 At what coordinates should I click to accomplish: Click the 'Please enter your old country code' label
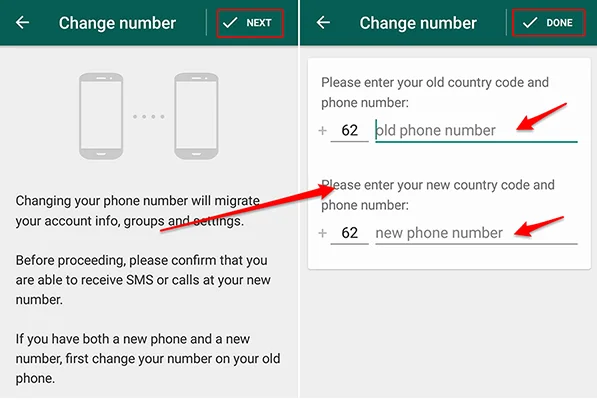point(435,93)
